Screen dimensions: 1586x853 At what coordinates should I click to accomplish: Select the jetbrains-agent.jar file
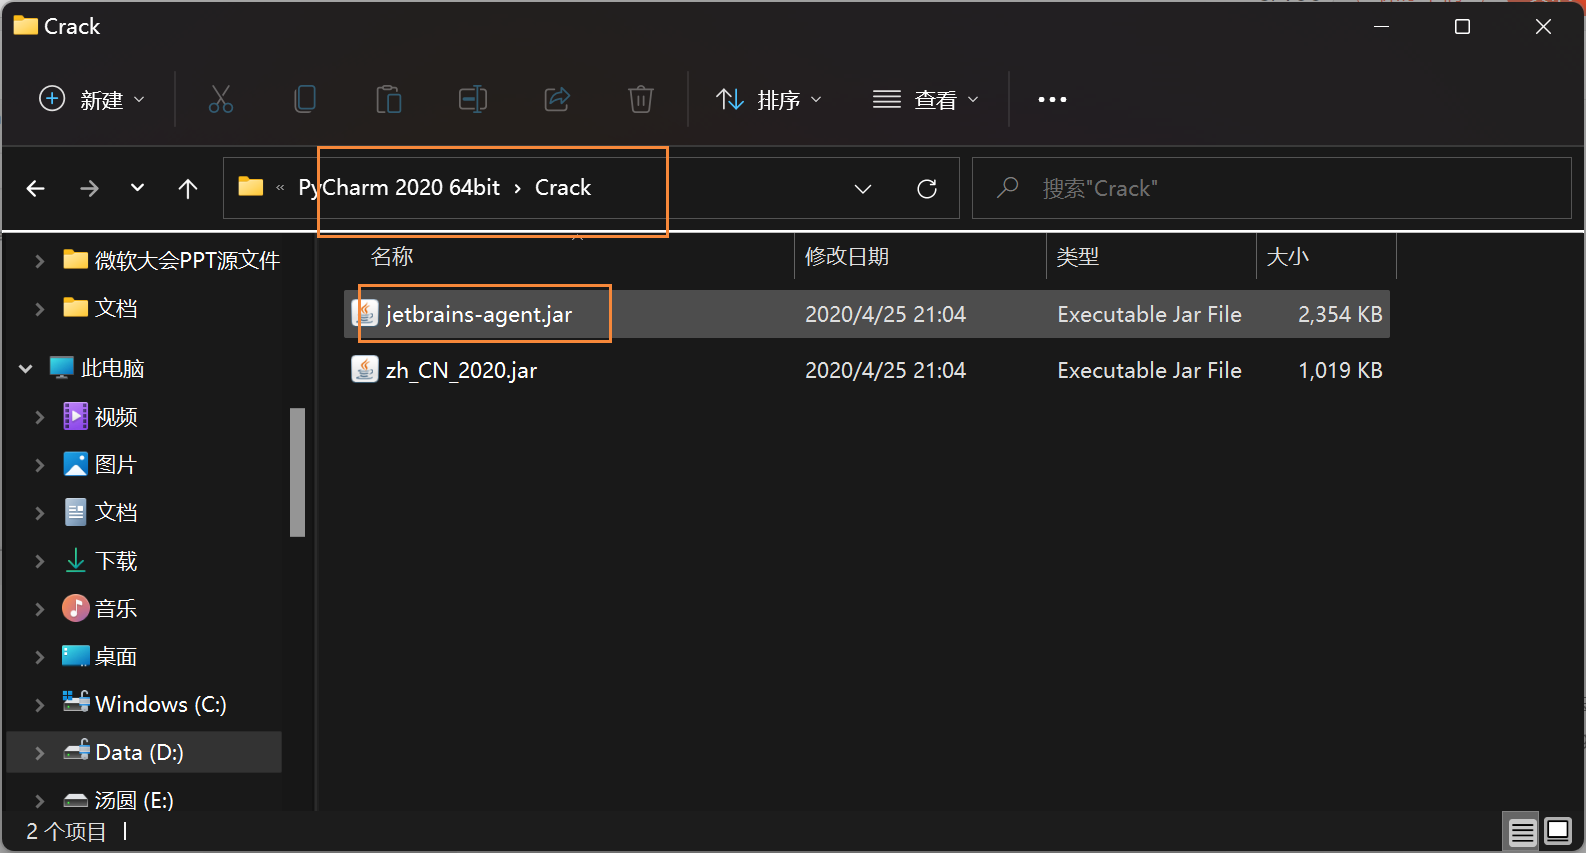(867, 314)
